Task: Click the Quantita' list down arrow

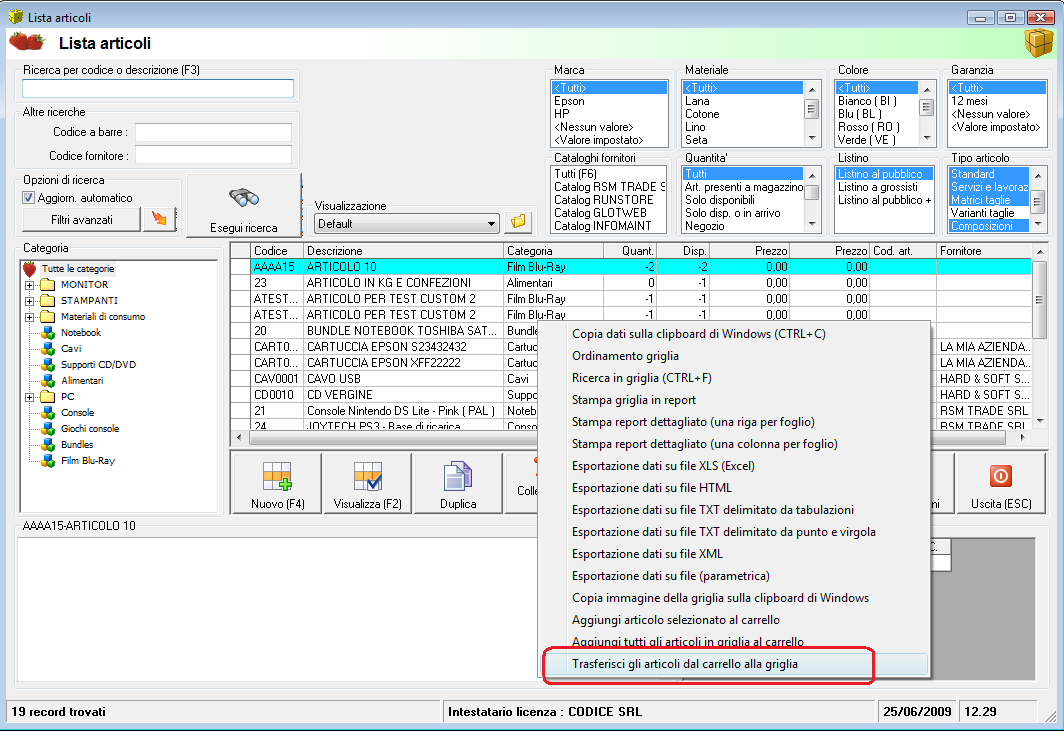Action: click(x=812, y=225)
